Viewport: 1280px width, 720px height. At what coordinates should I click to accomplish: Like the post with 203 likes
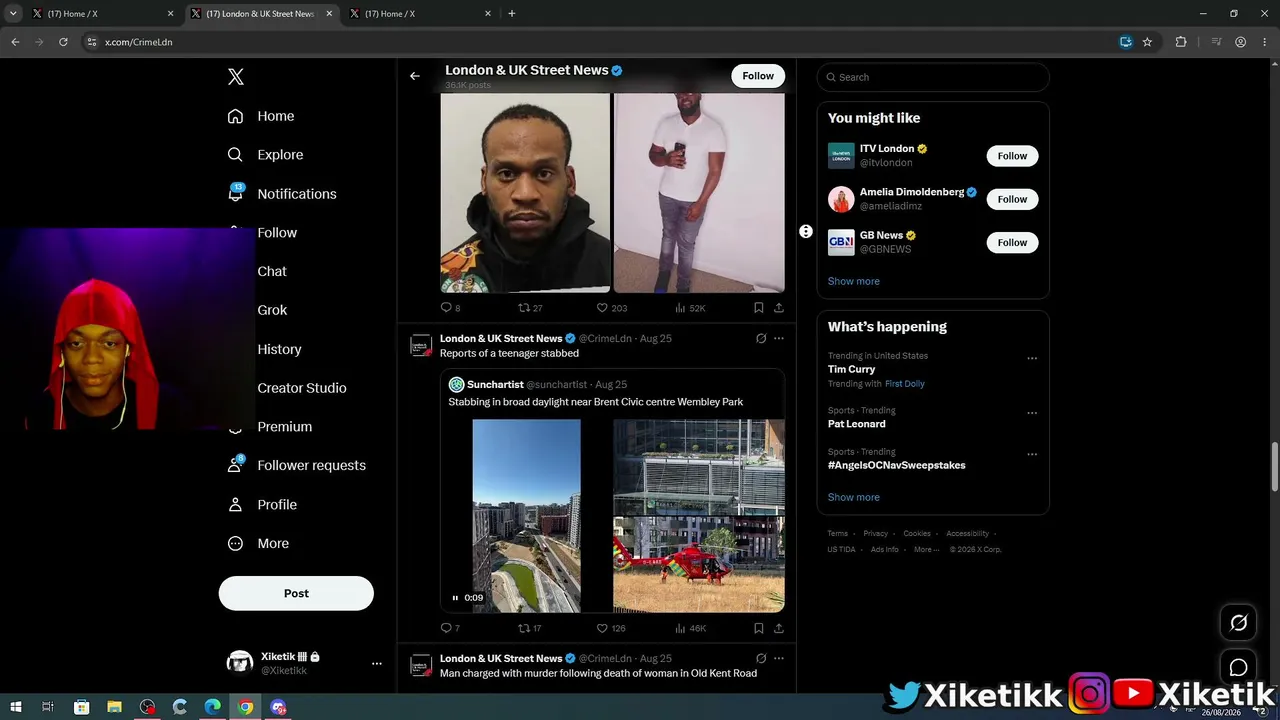602,308
